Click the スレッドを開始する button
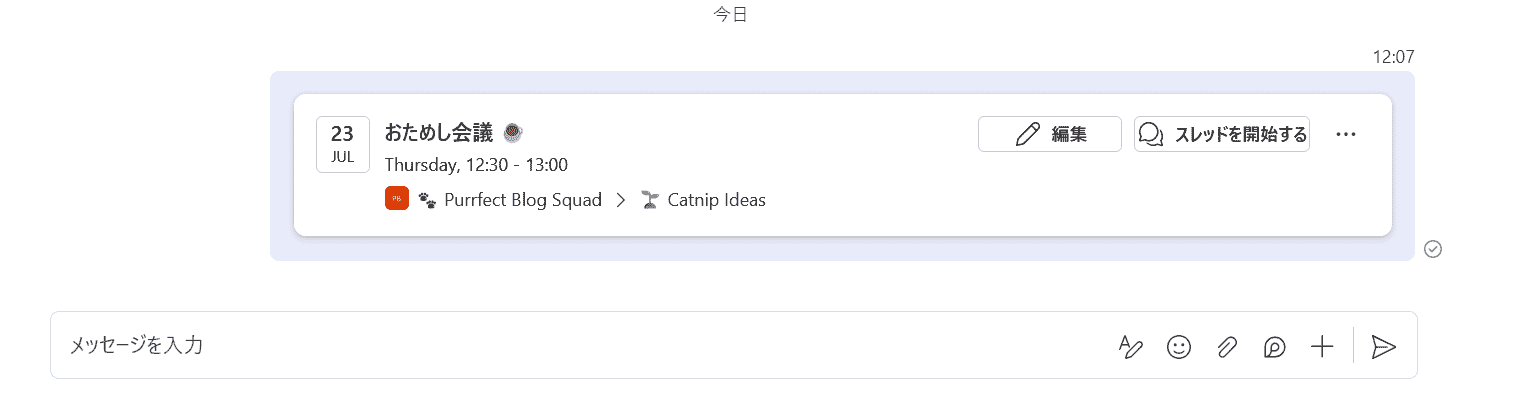 pyautogui.click(x=1221, y=134)
